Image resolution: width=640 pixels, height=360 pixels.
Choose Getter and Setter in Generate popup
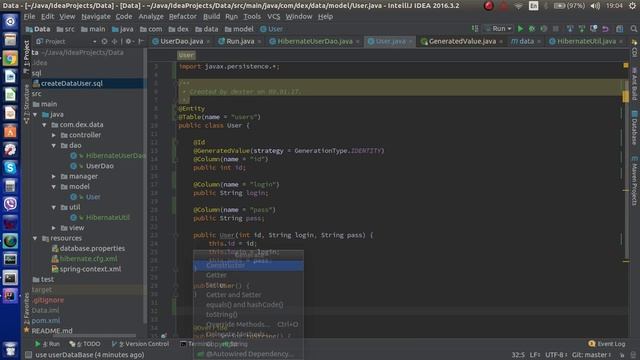click(x=248, y=295)
